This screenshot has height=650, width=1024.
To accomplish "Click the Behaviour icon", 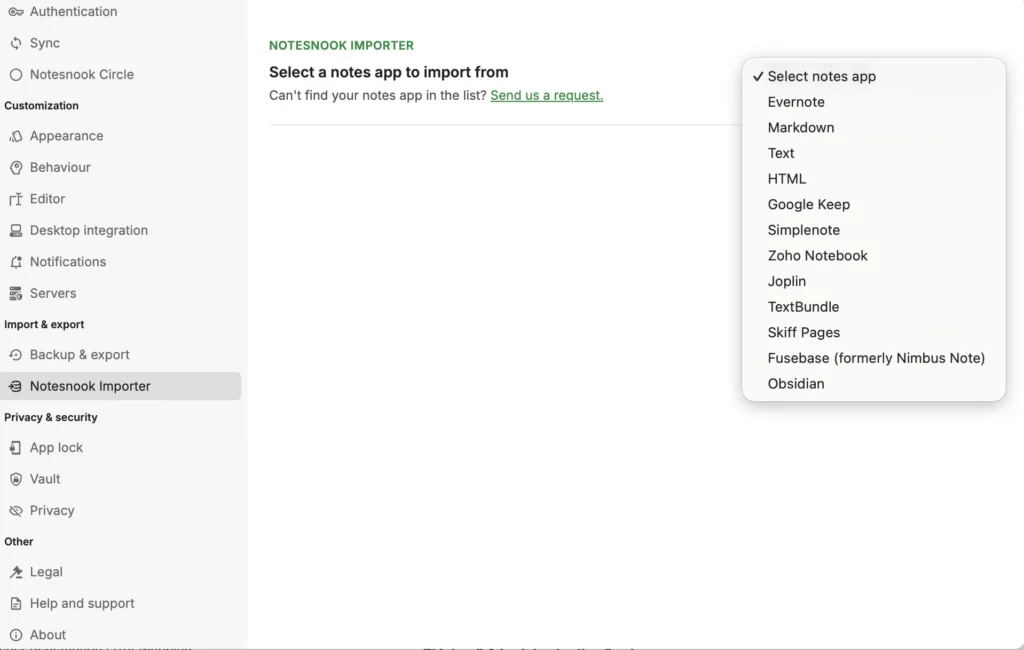I will (16, 167).
